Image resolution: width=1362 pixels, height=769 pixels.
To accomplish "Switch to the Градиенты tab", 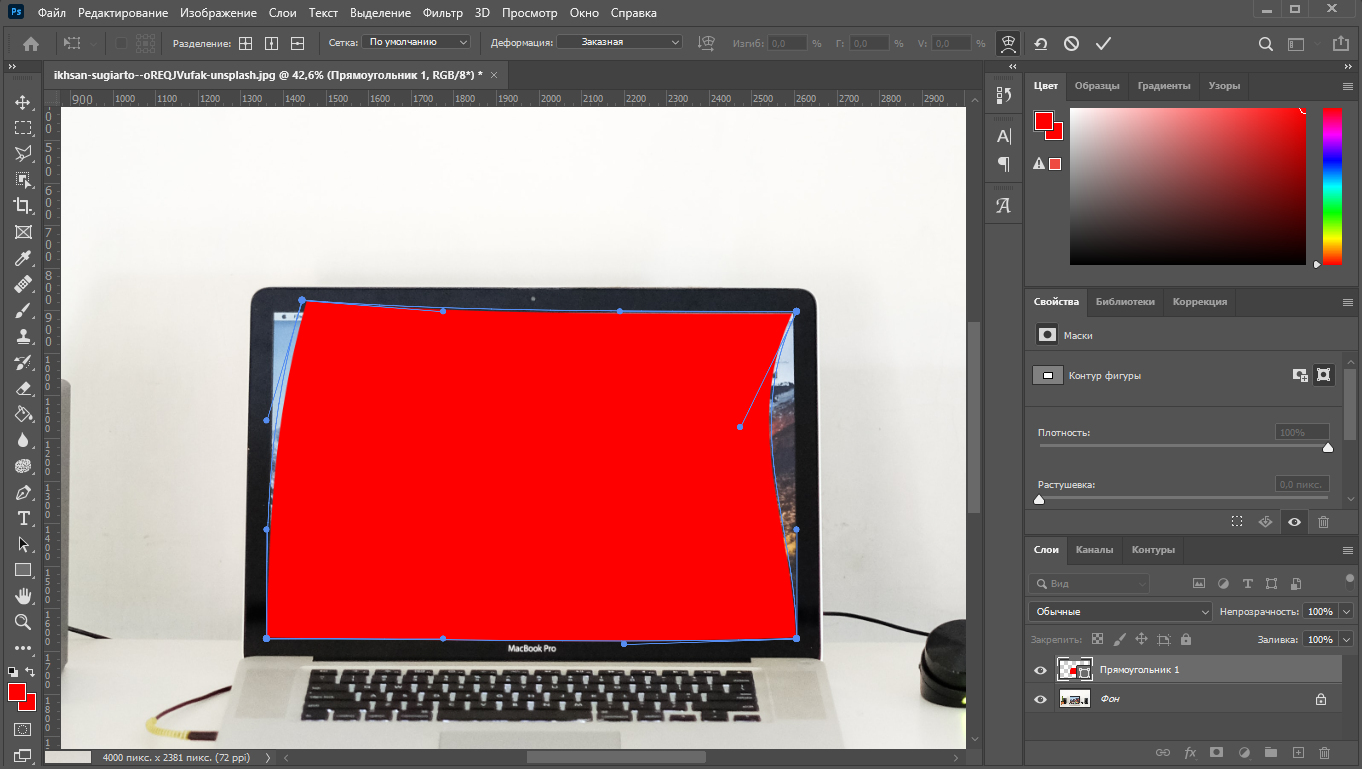I will pyautogui.click(x=1164, y=86).
